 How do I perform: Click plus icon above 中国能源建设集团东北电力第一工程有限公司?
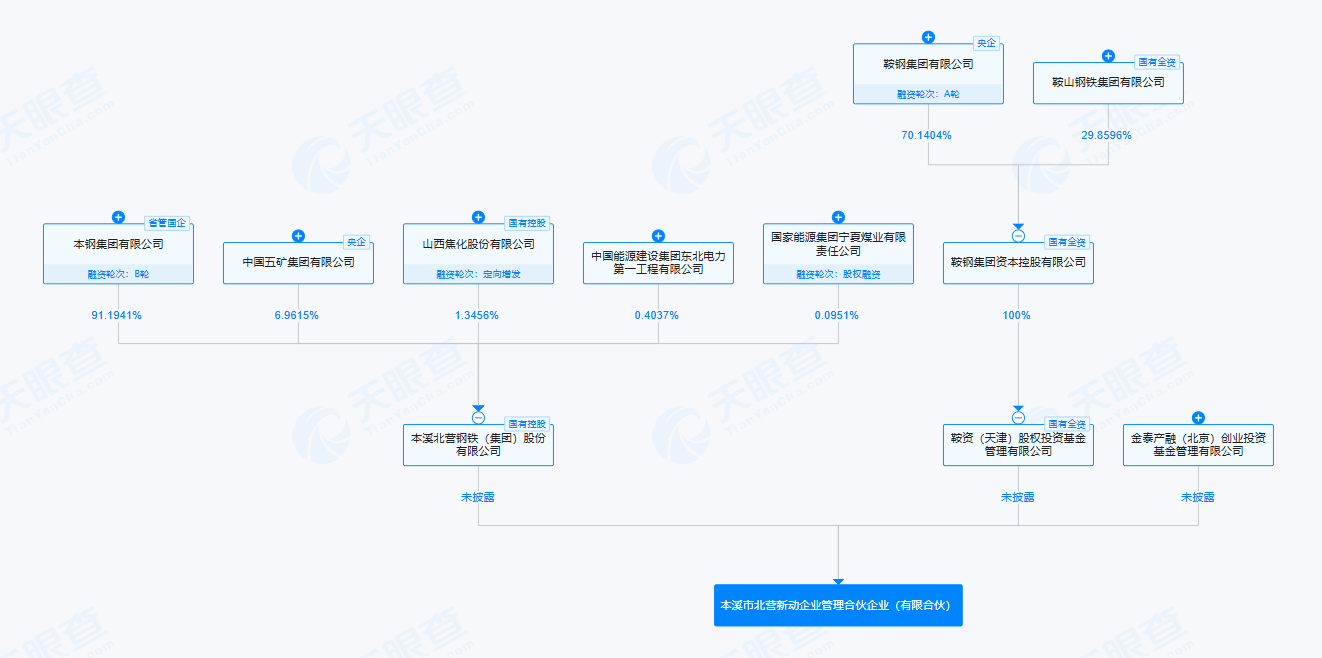point(658,236)
